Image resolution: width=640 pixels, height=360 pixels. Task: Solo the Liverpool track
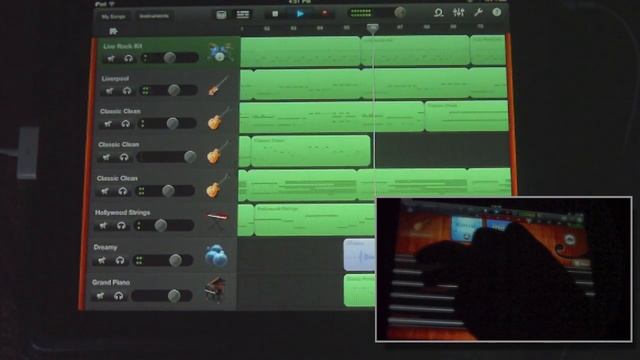(x=127, y=91)
